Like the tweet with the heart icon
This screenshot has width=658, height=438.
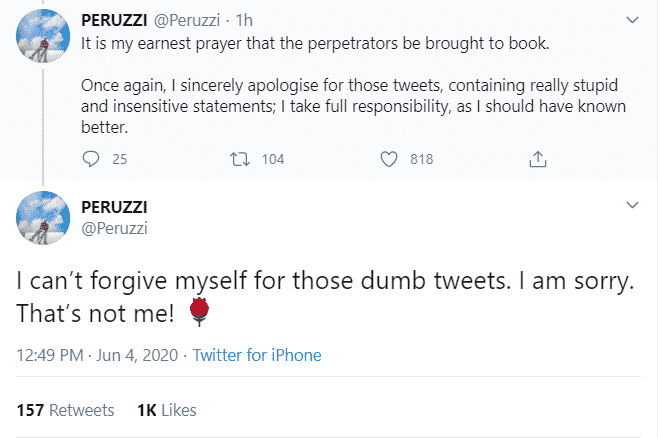click(x=391, y=158)
